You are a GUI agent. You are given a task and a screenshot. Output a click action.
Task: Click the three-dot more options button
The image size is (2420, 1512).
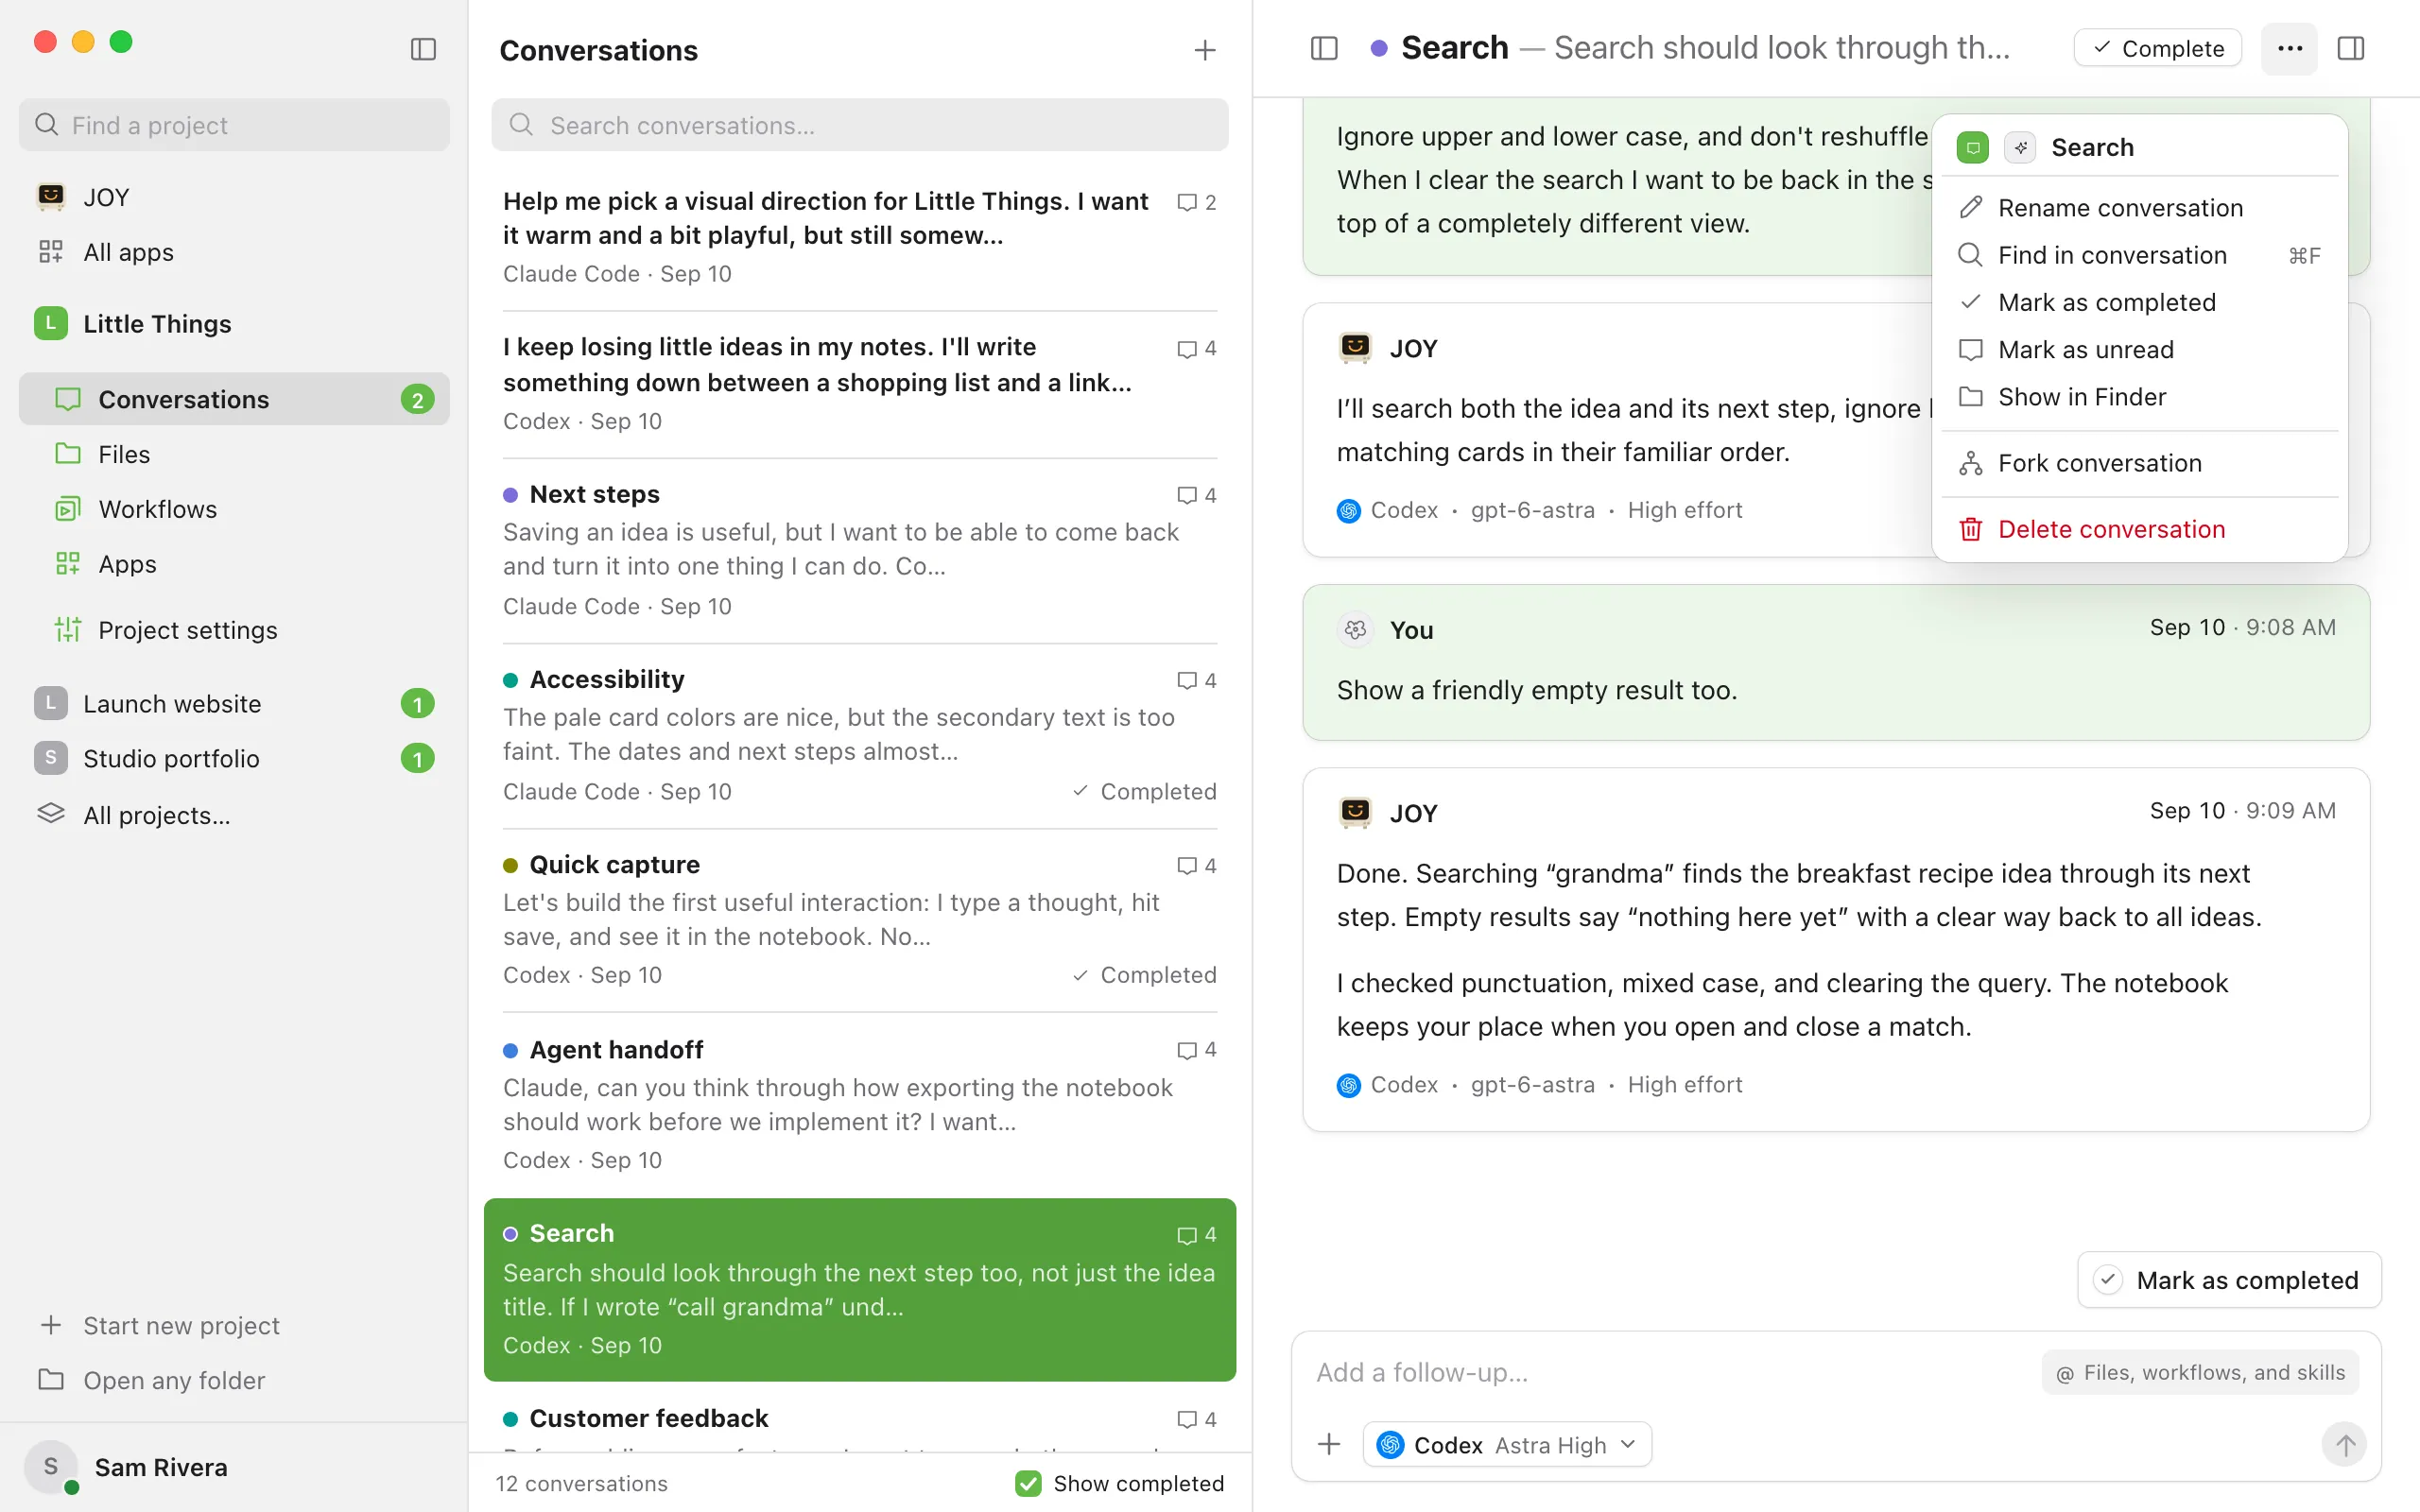(2290, 48)
